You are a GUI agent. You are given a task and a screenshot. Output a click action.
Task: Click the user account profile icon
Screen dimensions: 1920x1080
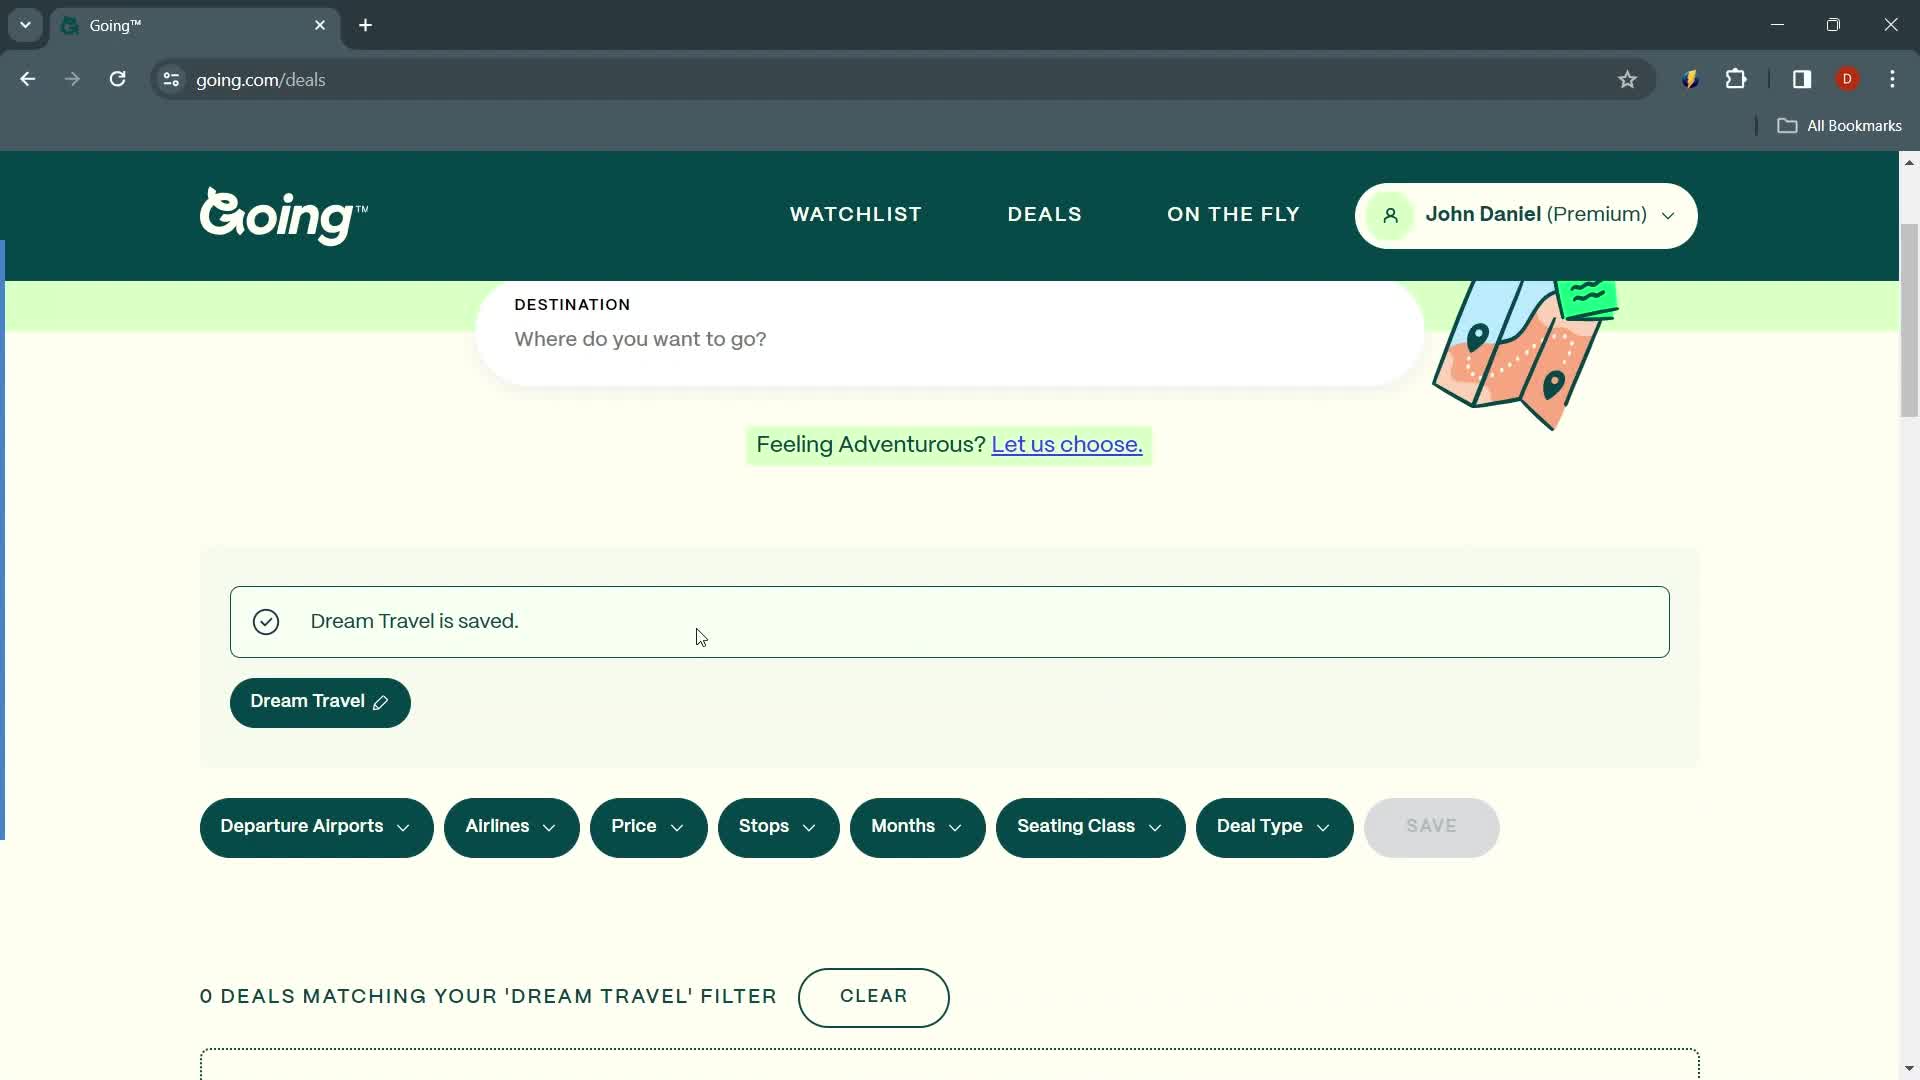coord(1389,215)
